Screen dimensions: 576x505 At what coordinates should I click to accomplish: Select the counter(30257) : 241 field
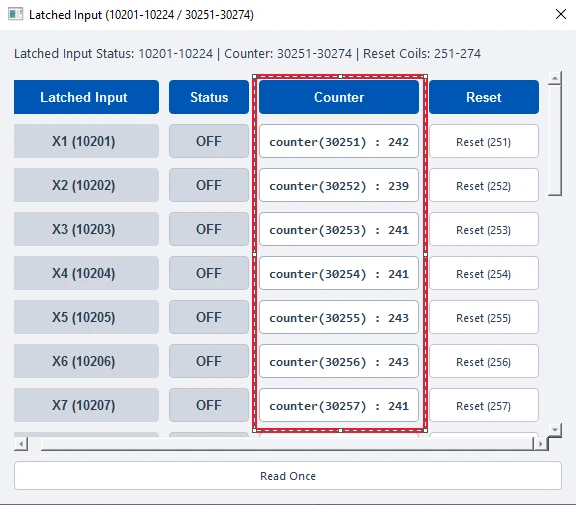tap(339, 406)
